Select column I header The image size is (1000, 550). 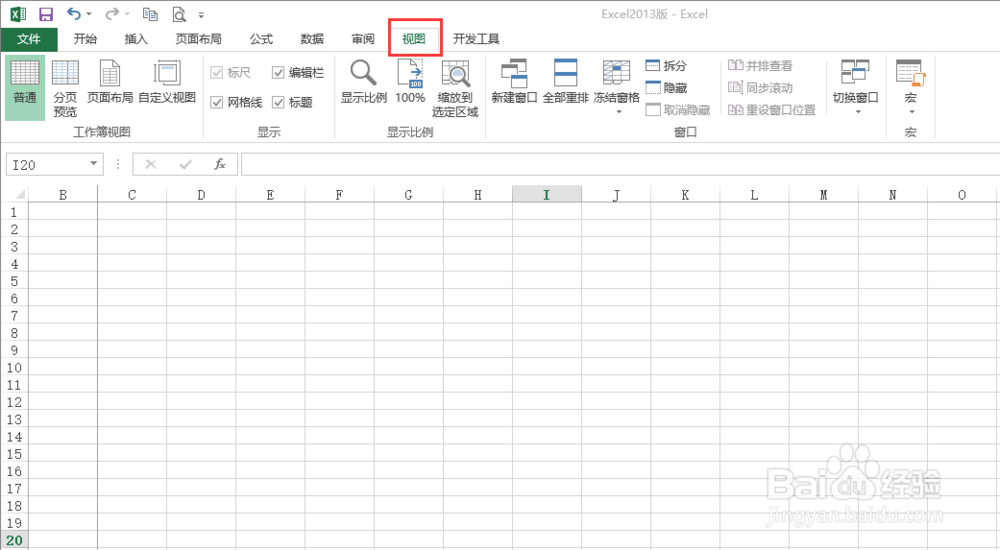[547, 195]
